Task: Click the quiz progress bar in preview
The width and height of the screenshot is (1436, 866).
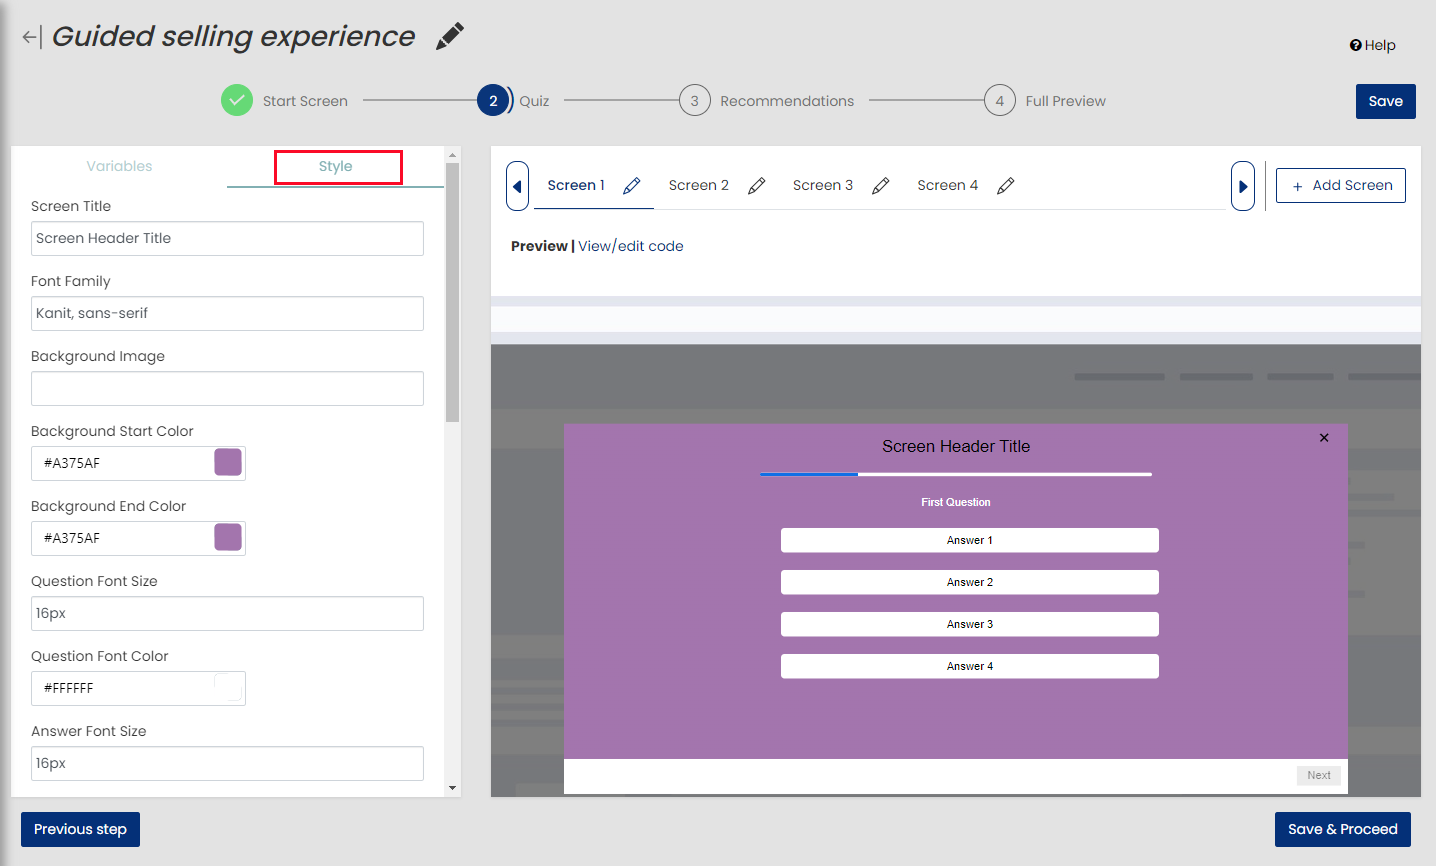Action: point(956,474)
